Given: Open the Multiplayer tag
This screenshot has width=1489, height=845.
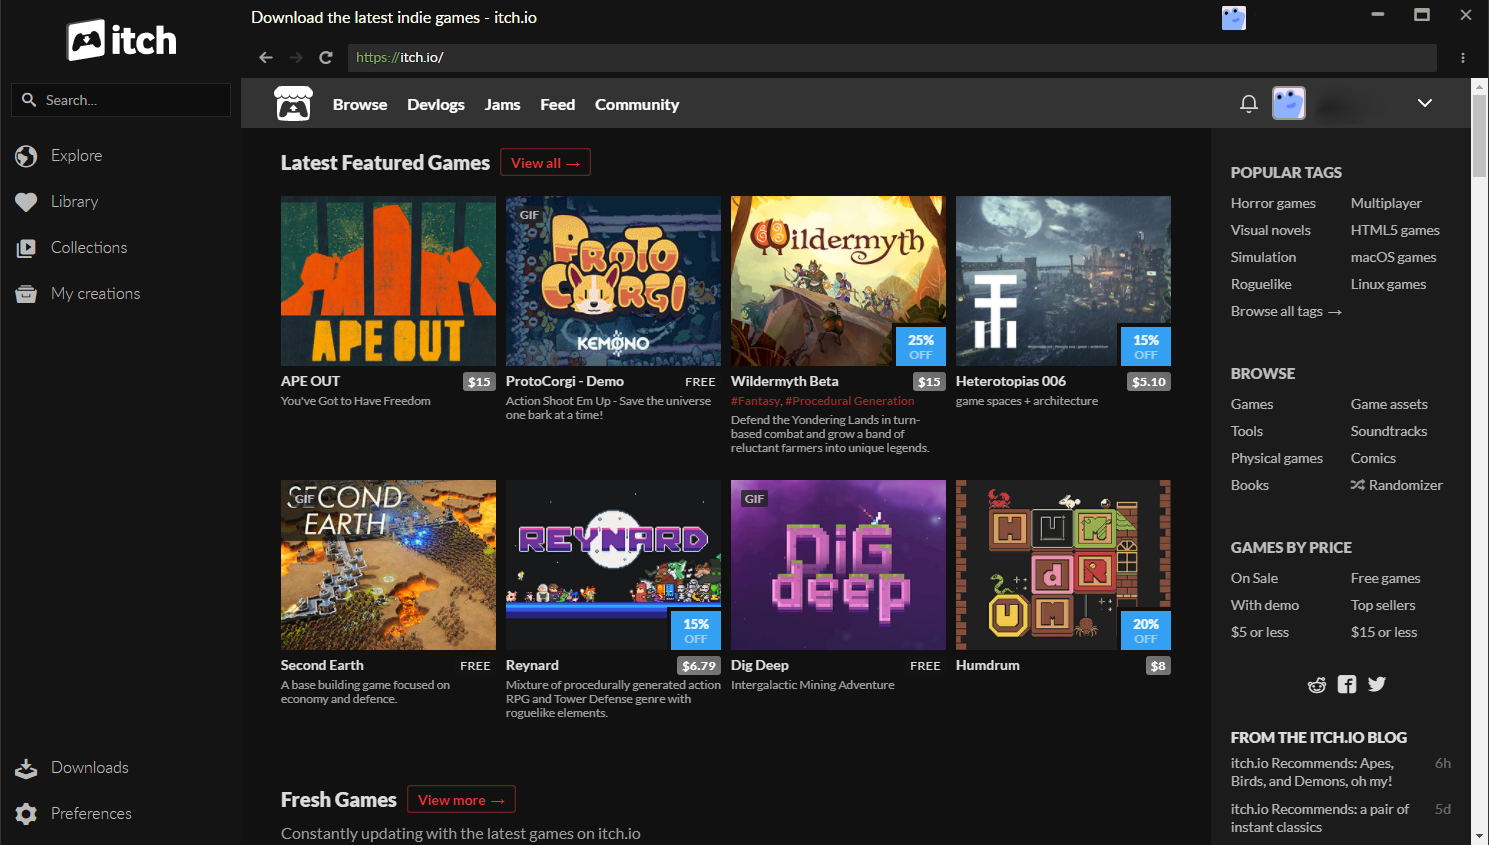Looking at the screenshot, I should [x=1386, y=203].
